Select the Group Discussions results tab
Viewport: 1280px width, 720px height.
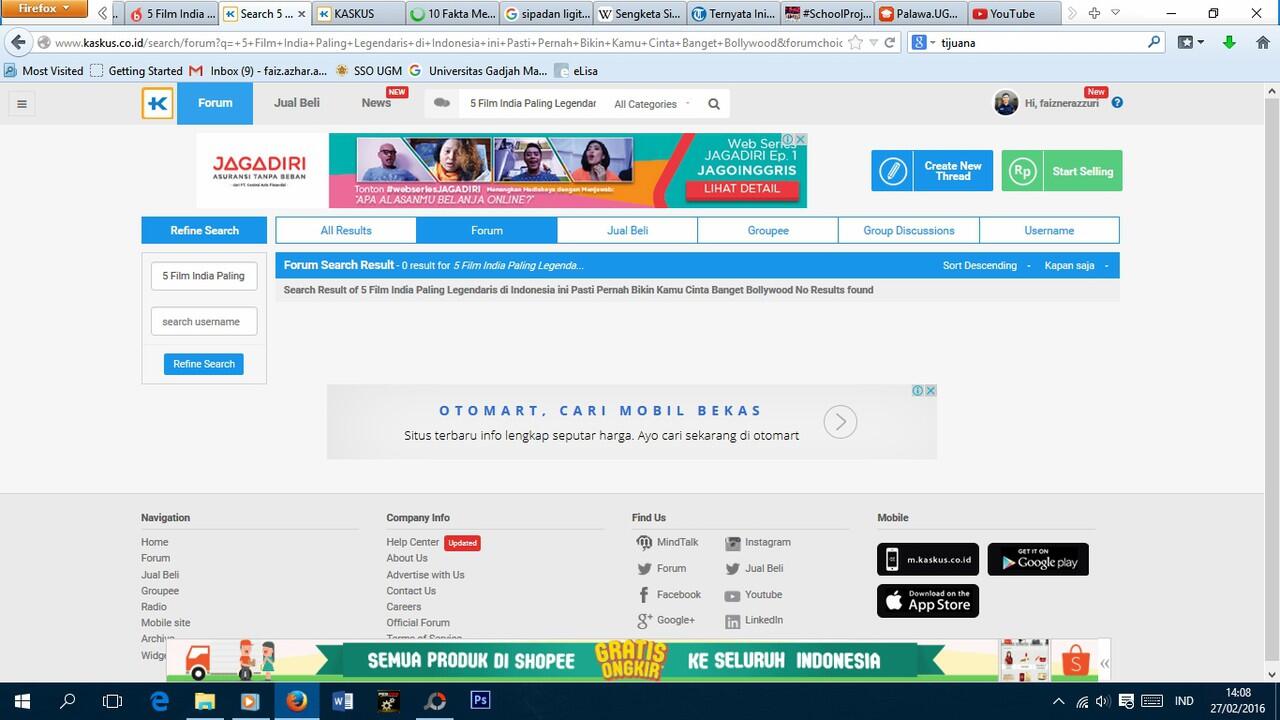tap(909, 230)
